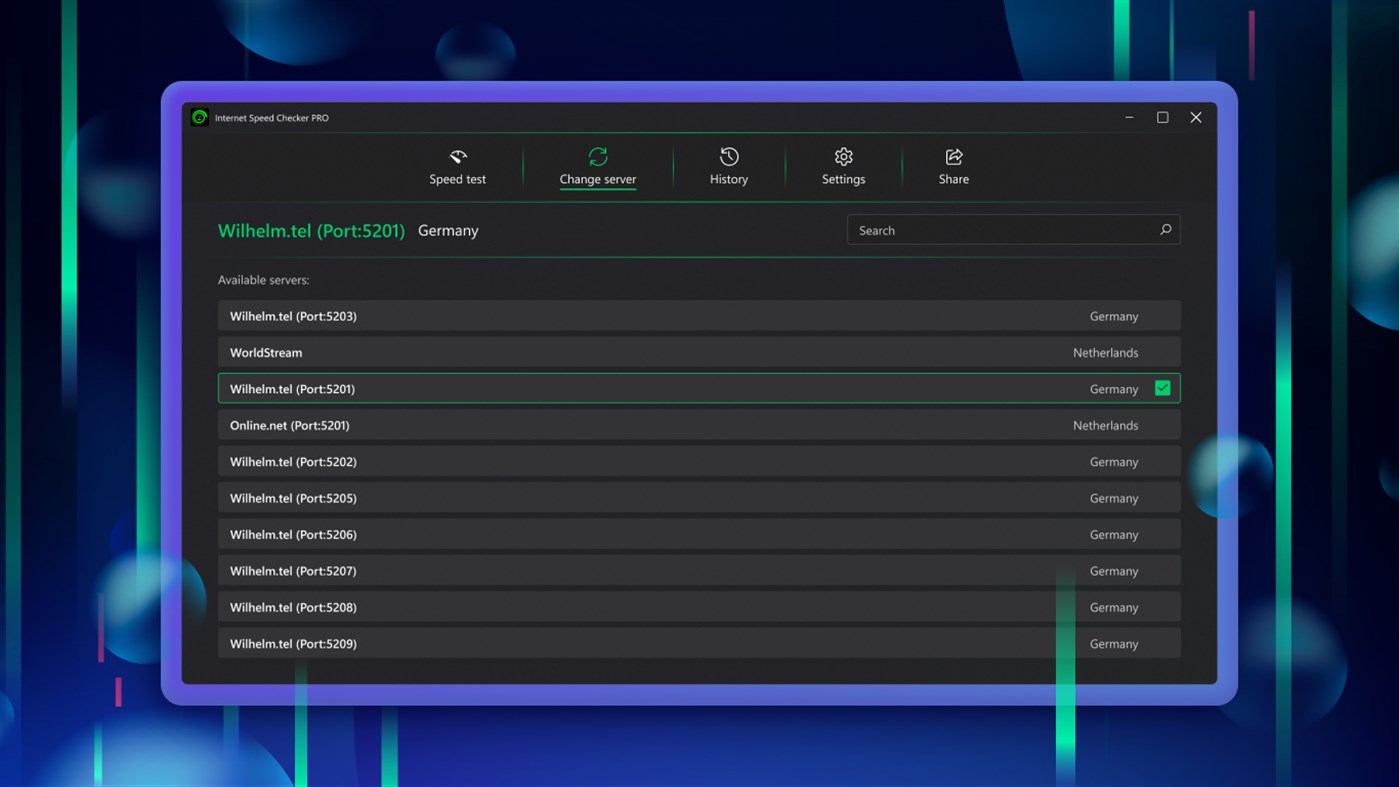
Task: Pick server Wilhelm.tel (Port:5207)
Action: click(699, 571)
